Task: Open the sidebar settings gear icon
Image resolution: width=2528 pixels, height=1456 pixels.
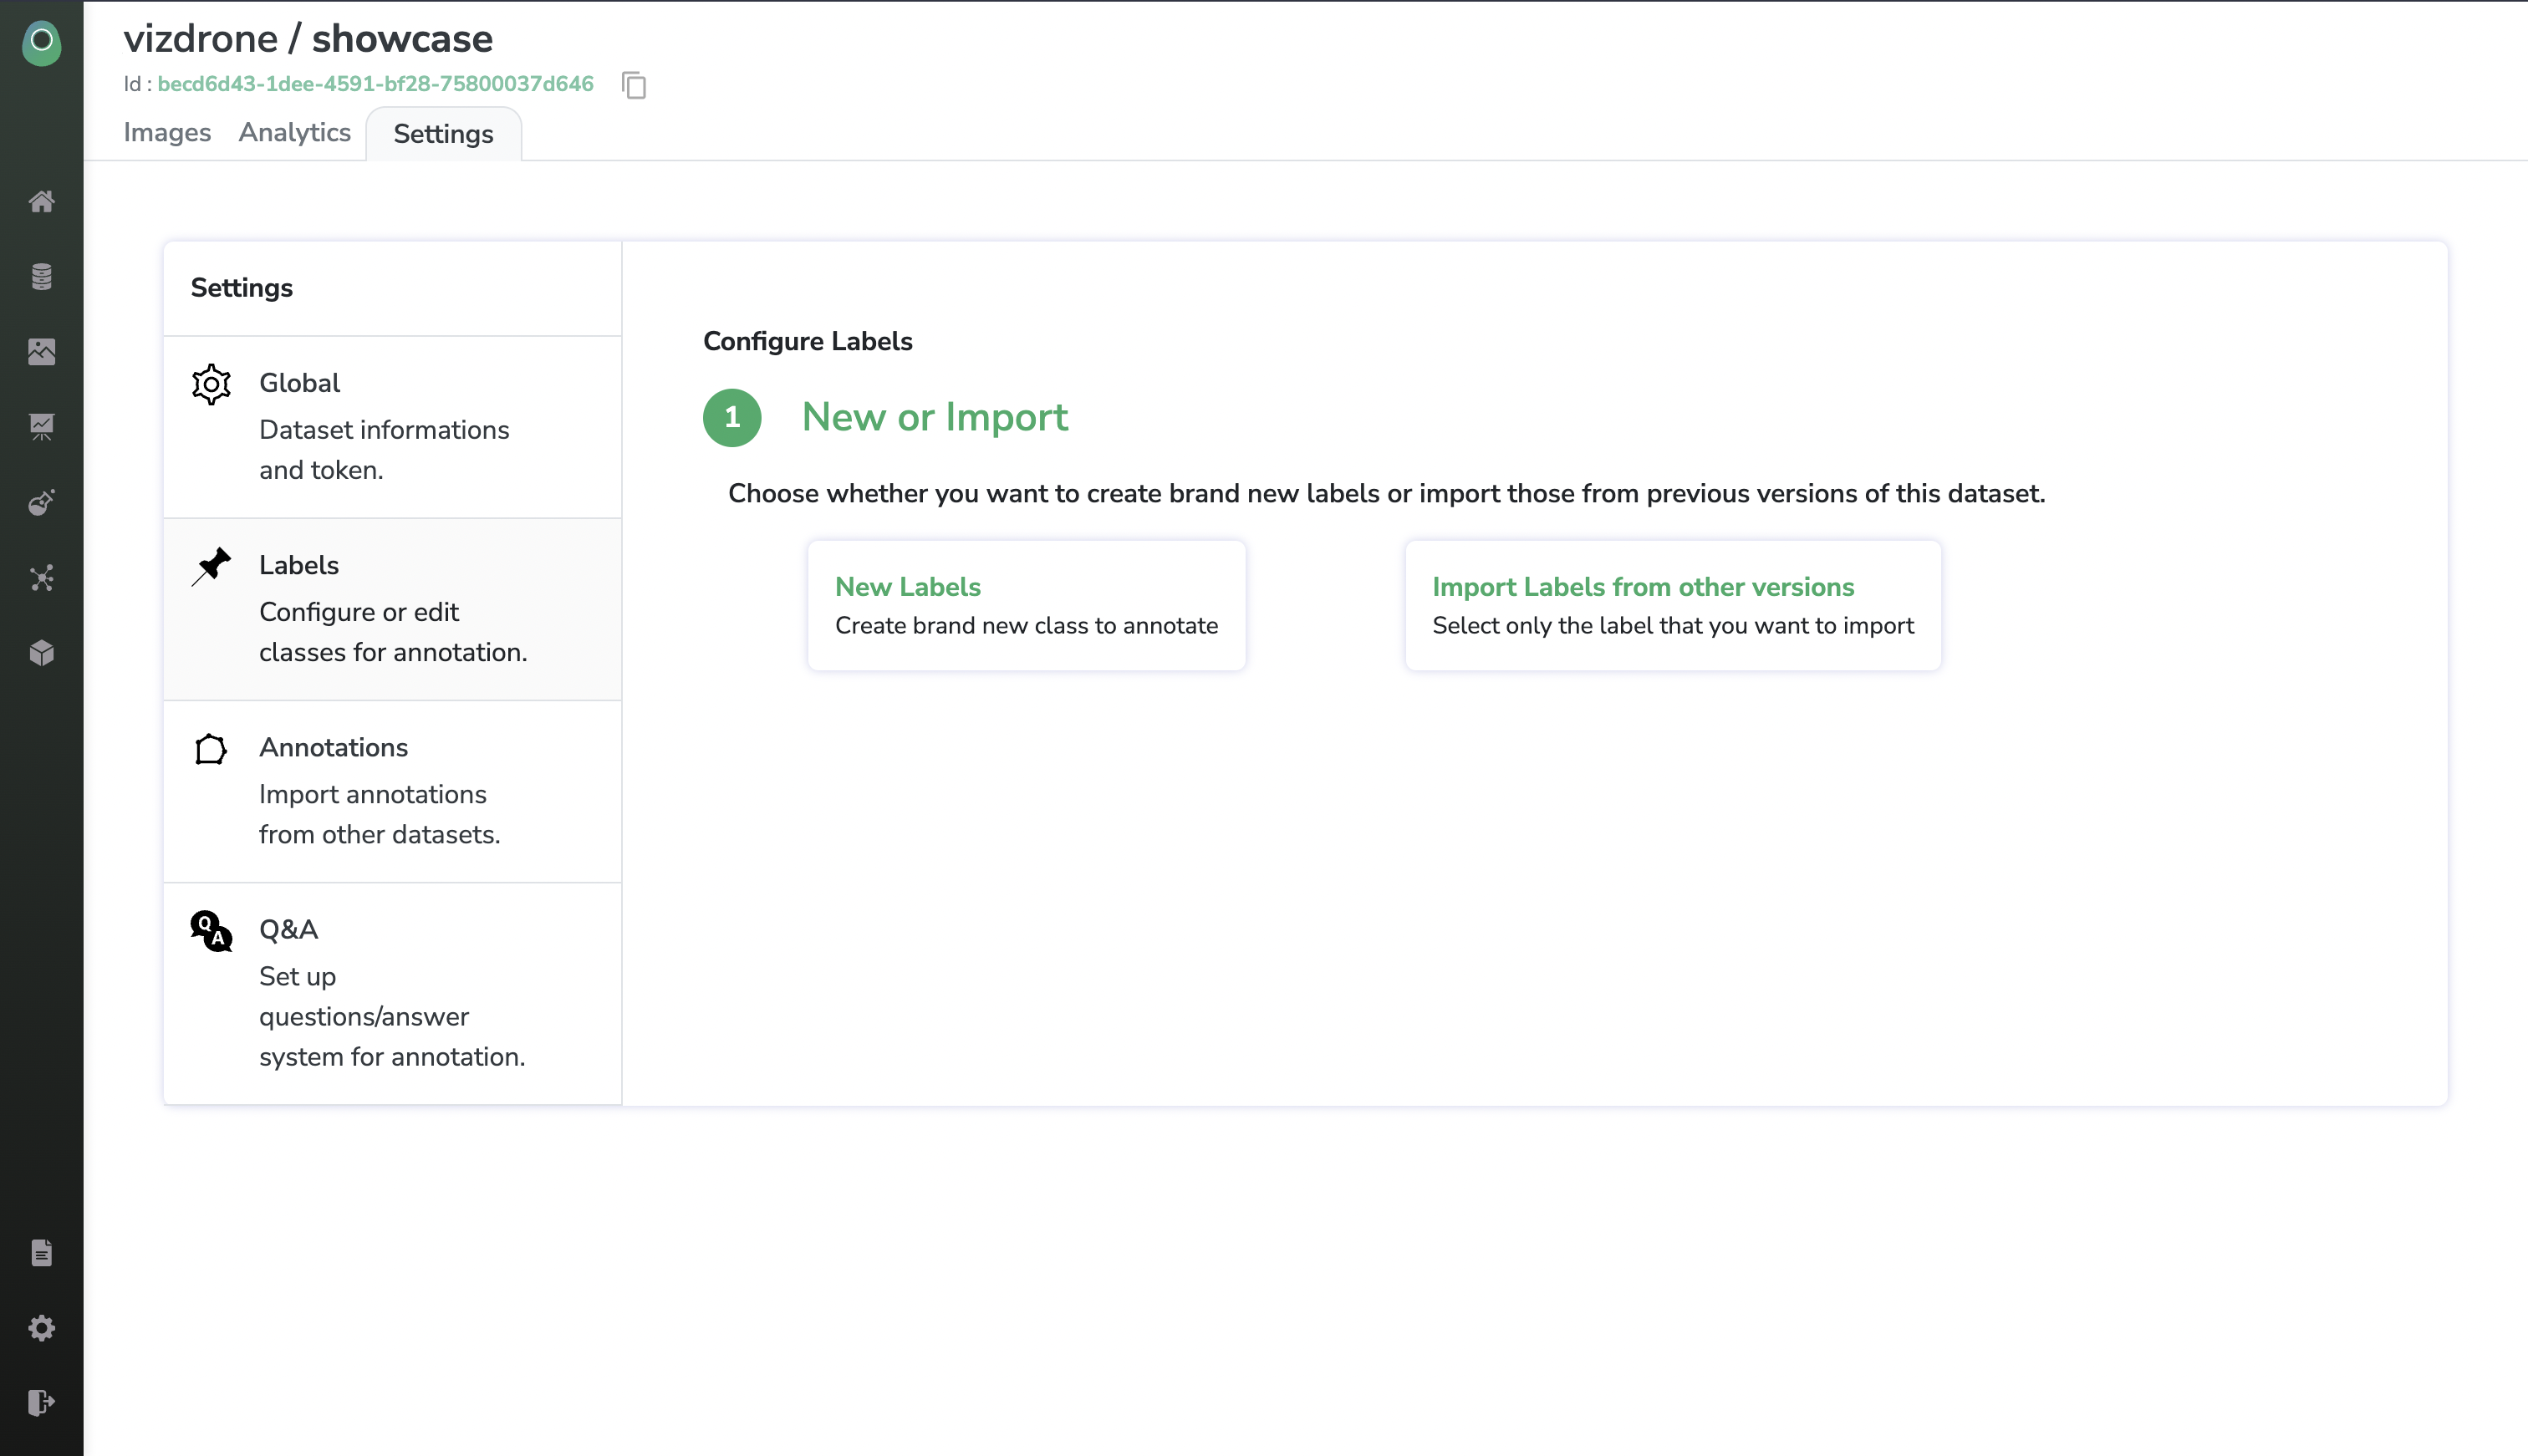Action: click(x=41, y=1328)
